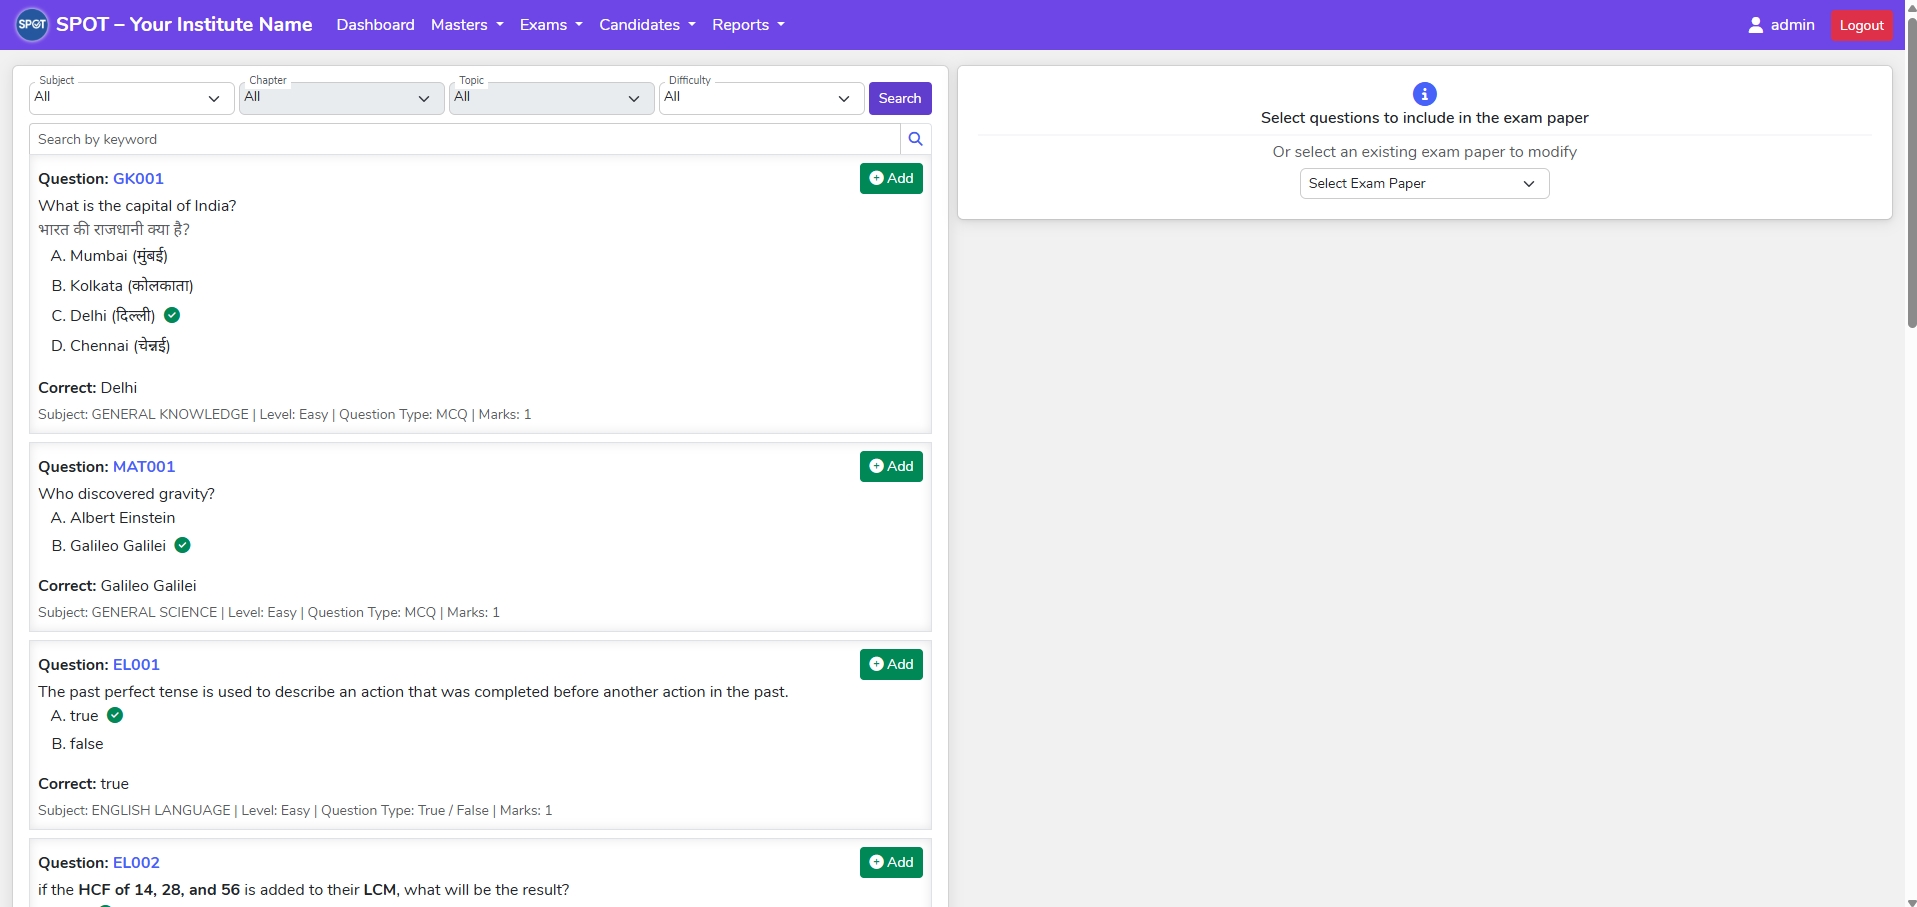Add question EL001 to the paper
The image size is (1917, 907).
[x=891, y=664]
